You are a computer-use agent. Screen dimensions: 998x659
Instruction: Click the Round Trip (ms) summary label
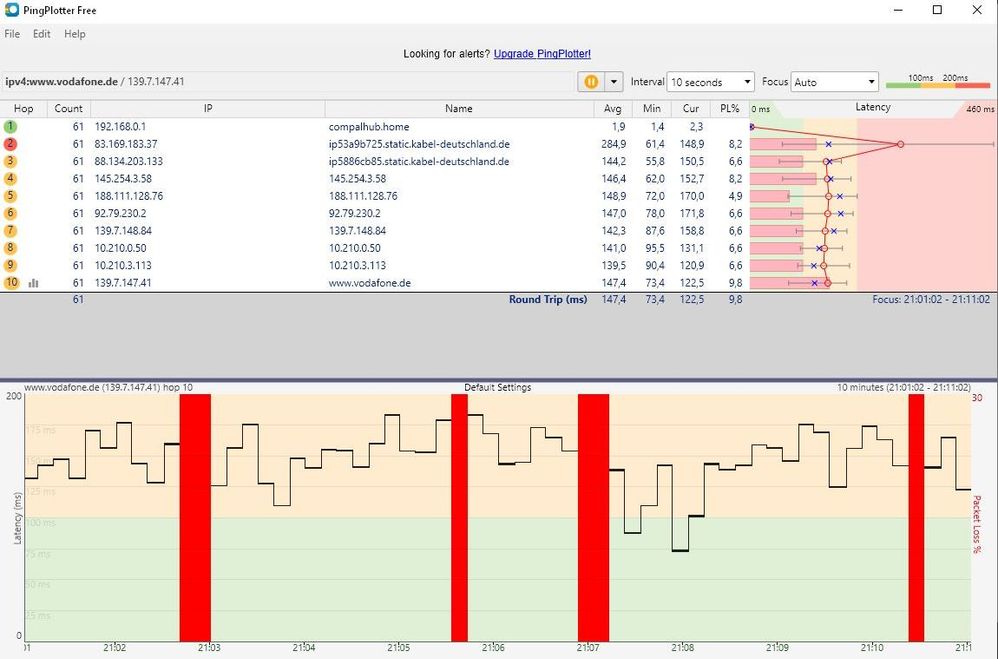pyautogui.click(x=548, y=299)
